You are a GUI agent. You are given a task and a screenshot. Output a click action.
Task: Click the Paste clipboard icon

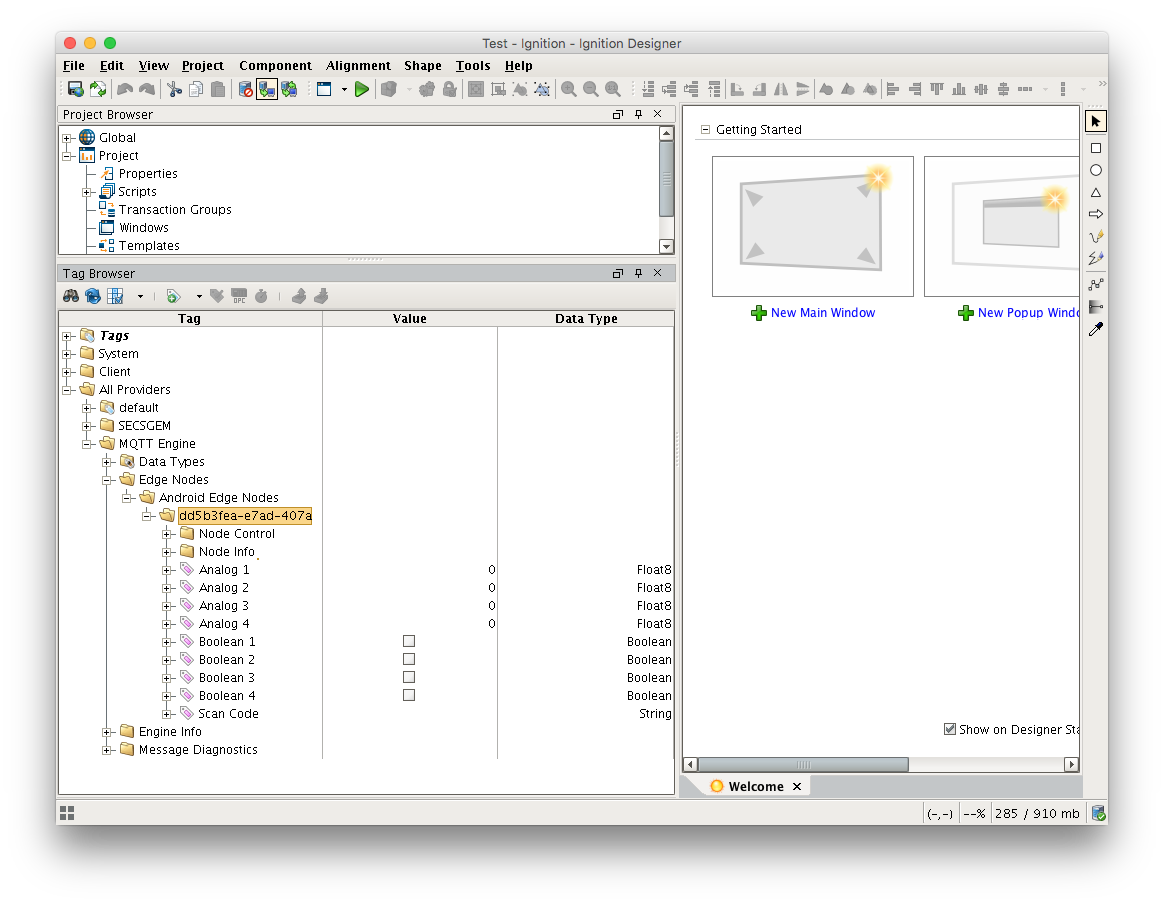[x=218, y=89]
